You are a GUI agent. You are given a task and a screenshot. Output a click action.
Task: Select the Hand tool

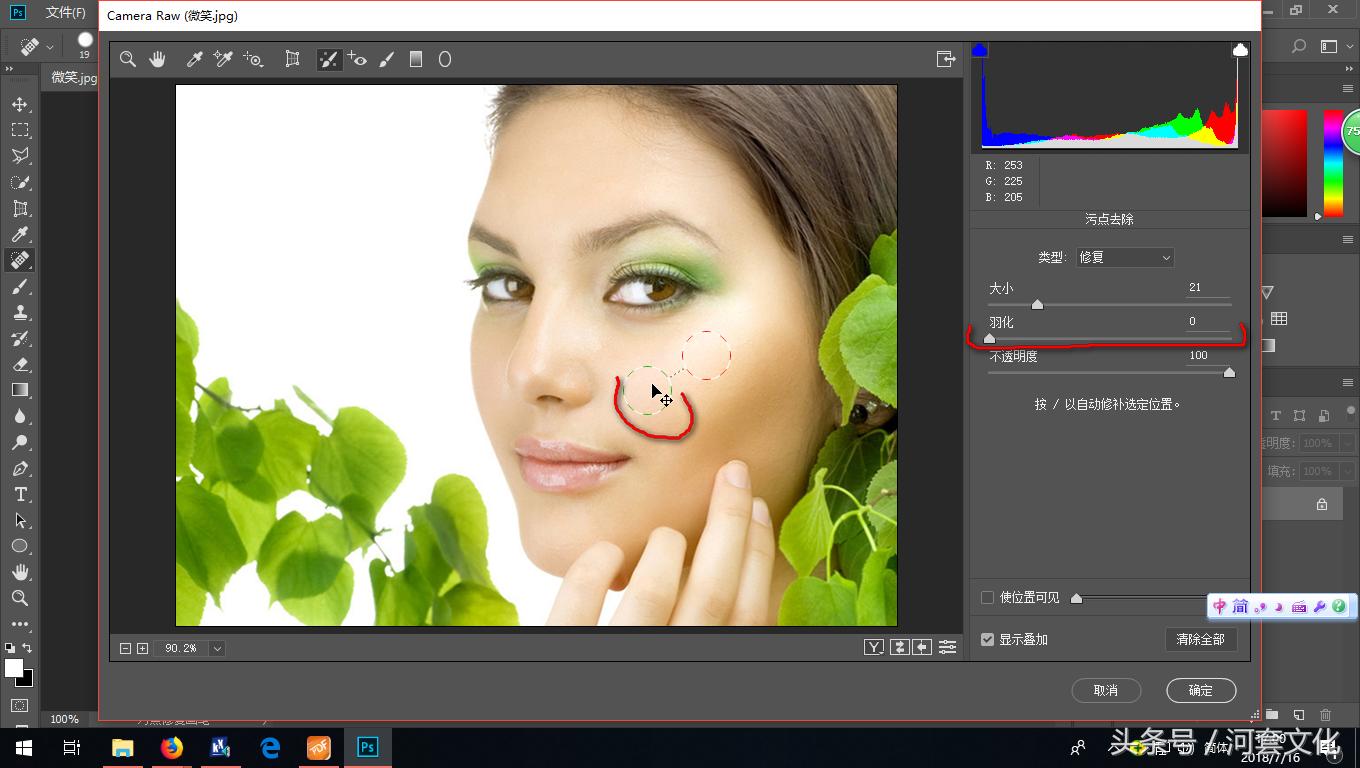(157, 59)
